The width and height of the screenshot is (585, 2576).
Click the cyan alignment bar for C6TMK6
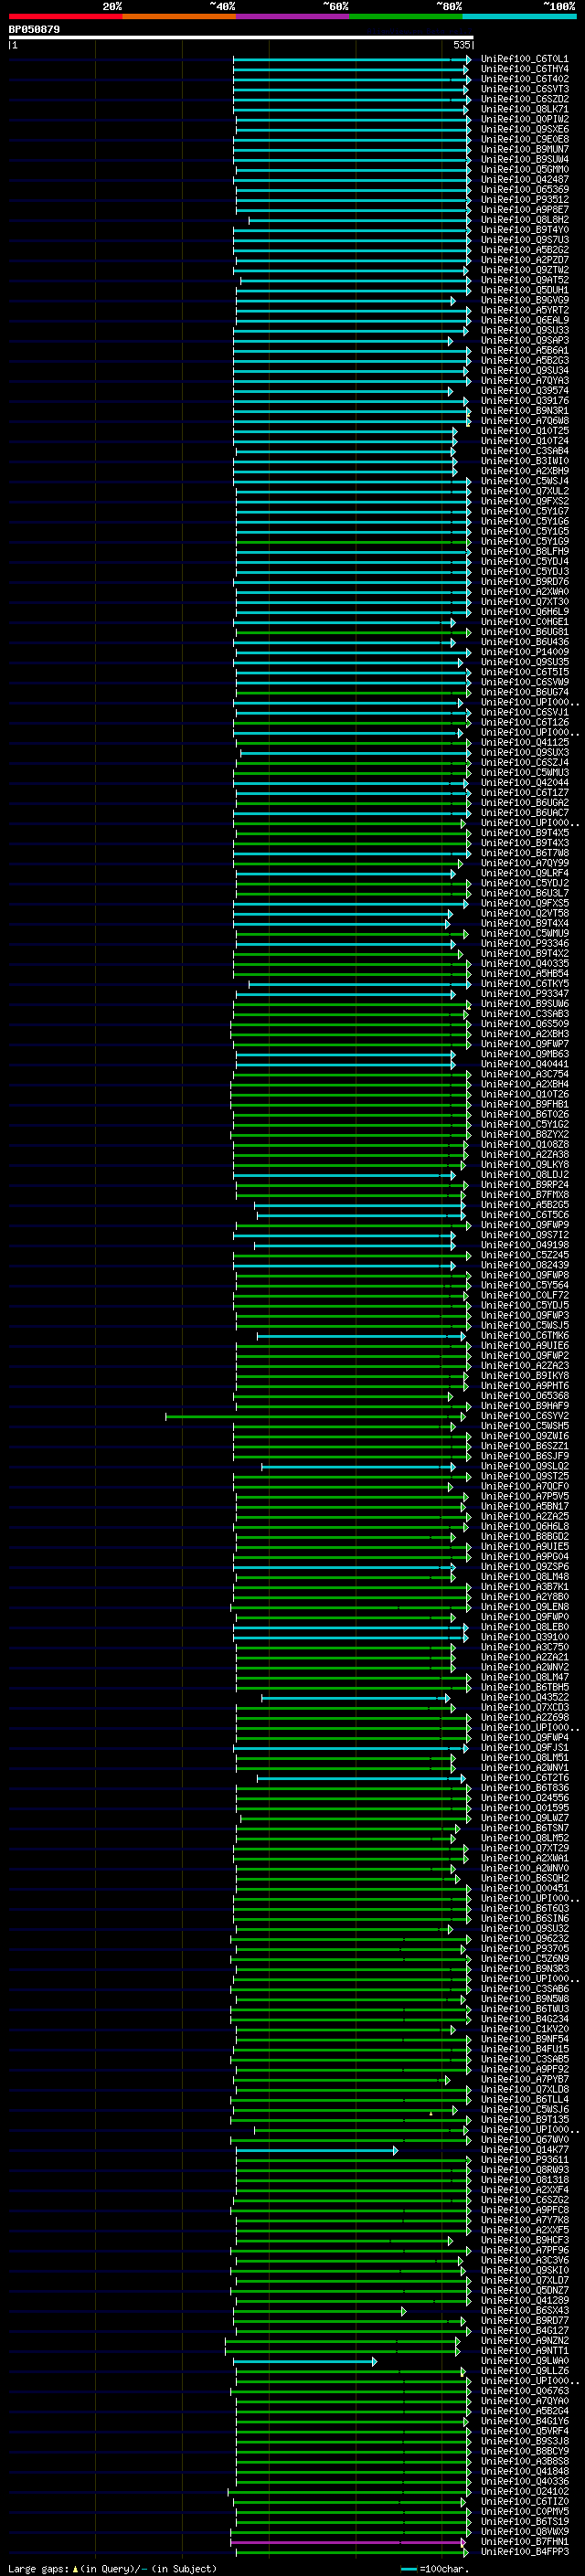[361, 1336]
